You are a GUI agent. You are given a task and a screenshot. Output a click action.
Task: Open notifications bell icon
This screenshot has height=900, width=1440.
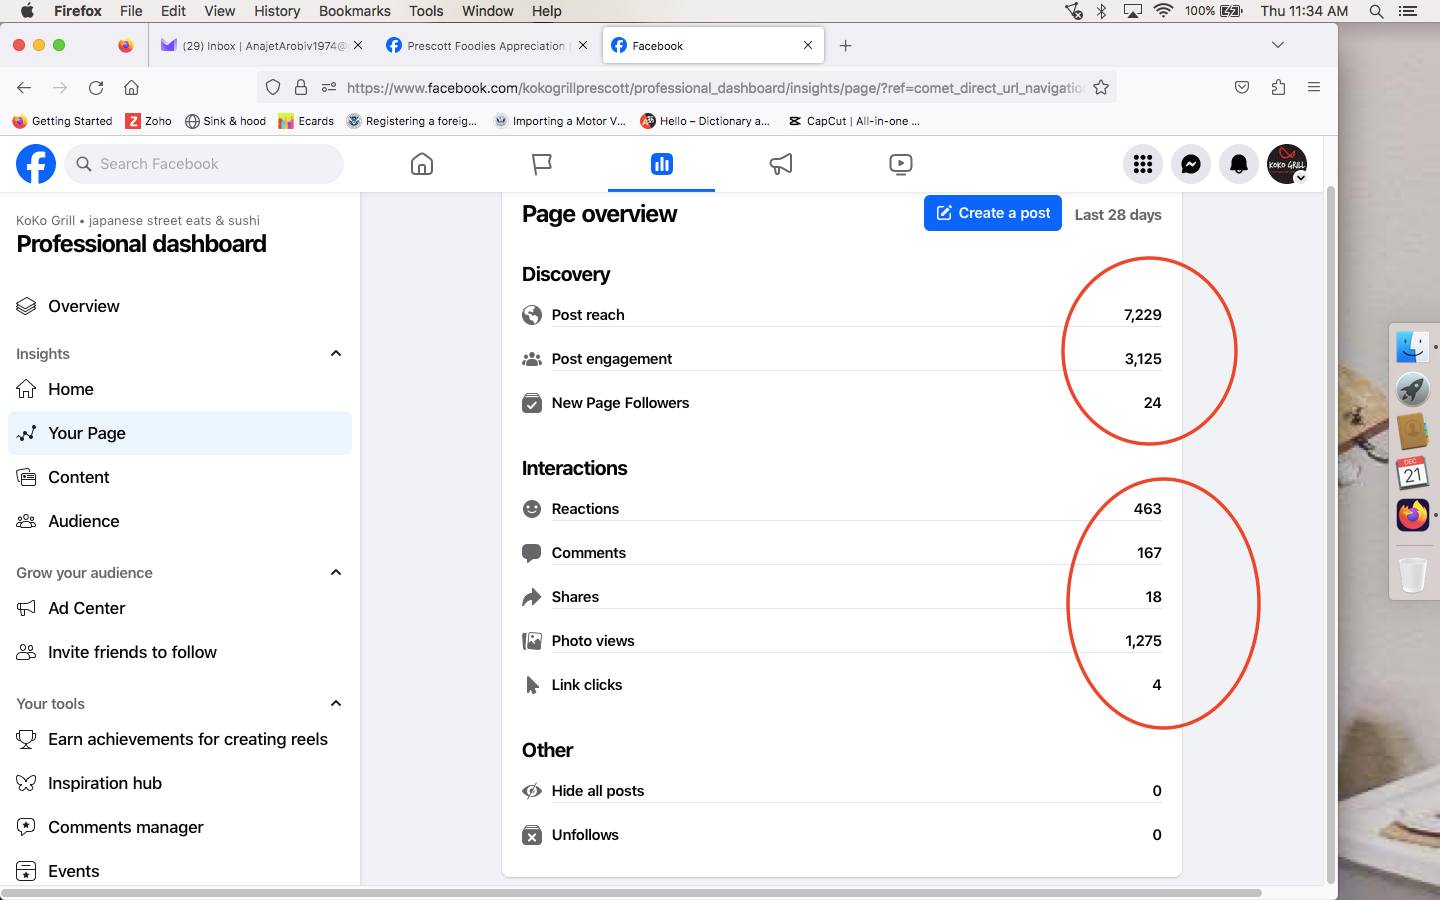(x=1239, y=164)
